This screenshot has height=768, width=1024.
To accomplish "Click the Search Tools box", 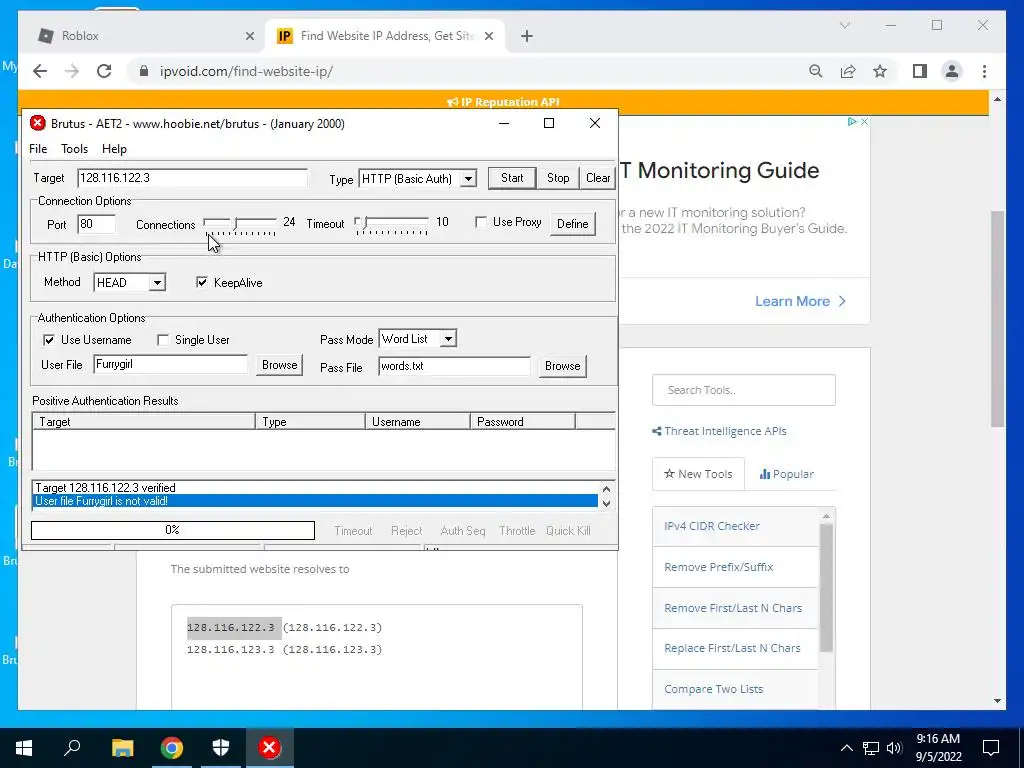I will 744,390.
